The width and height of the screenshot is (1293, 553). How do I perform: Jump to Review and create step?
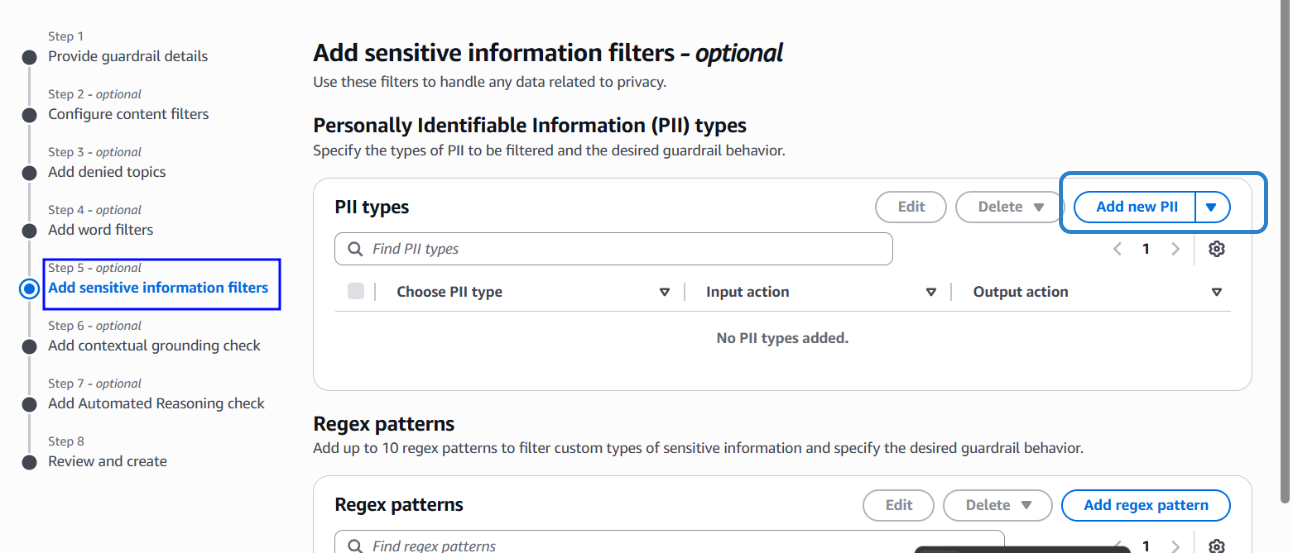pyautogui.click(x=107, y=461)
